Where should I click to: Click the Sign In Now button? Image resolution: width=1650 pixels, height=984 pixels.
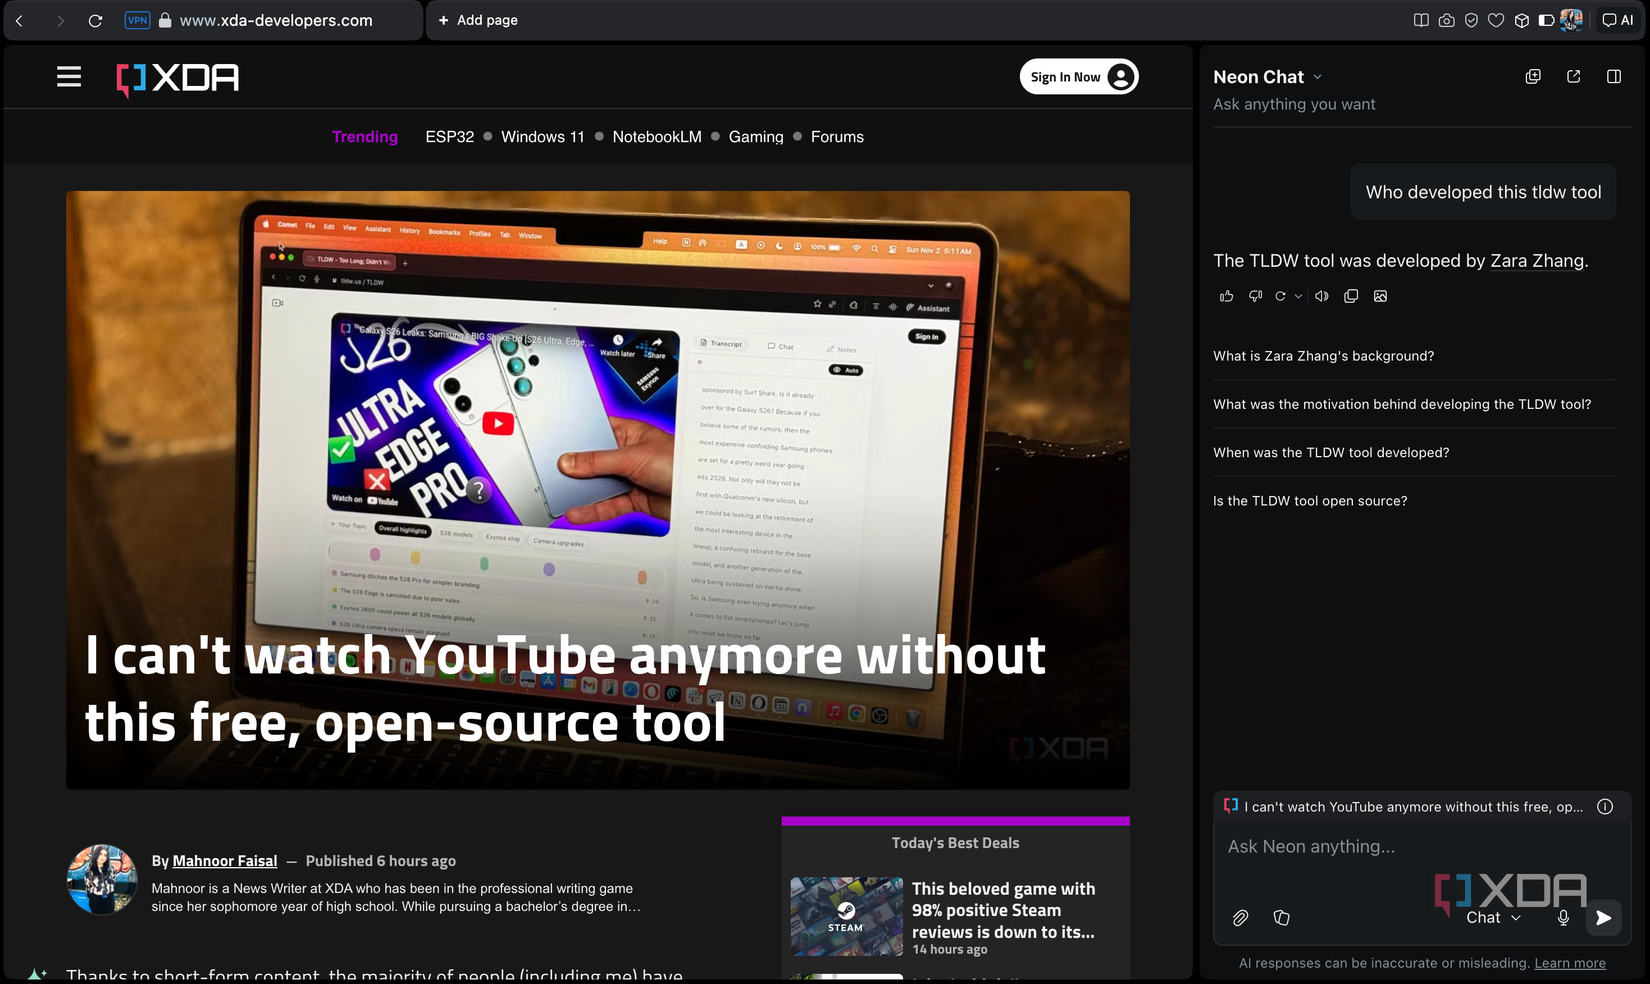tap(1079, 77)
